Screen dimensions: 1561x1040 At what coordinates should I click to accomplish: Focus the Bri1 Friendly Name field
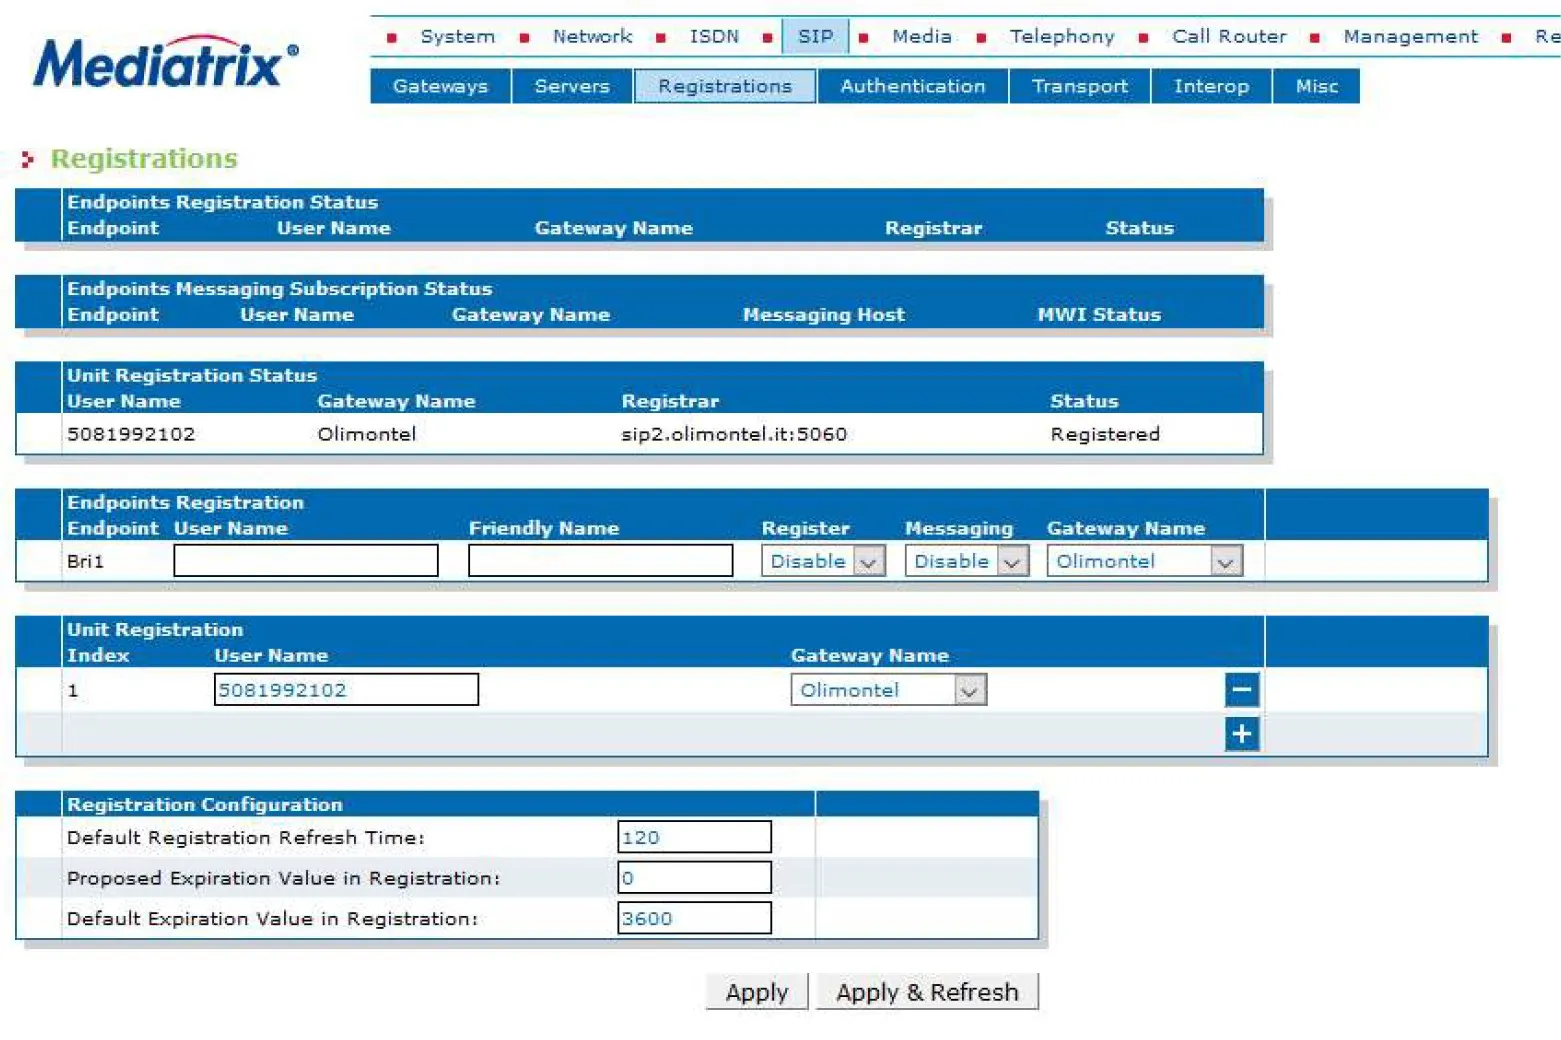[x=600, y=561]
